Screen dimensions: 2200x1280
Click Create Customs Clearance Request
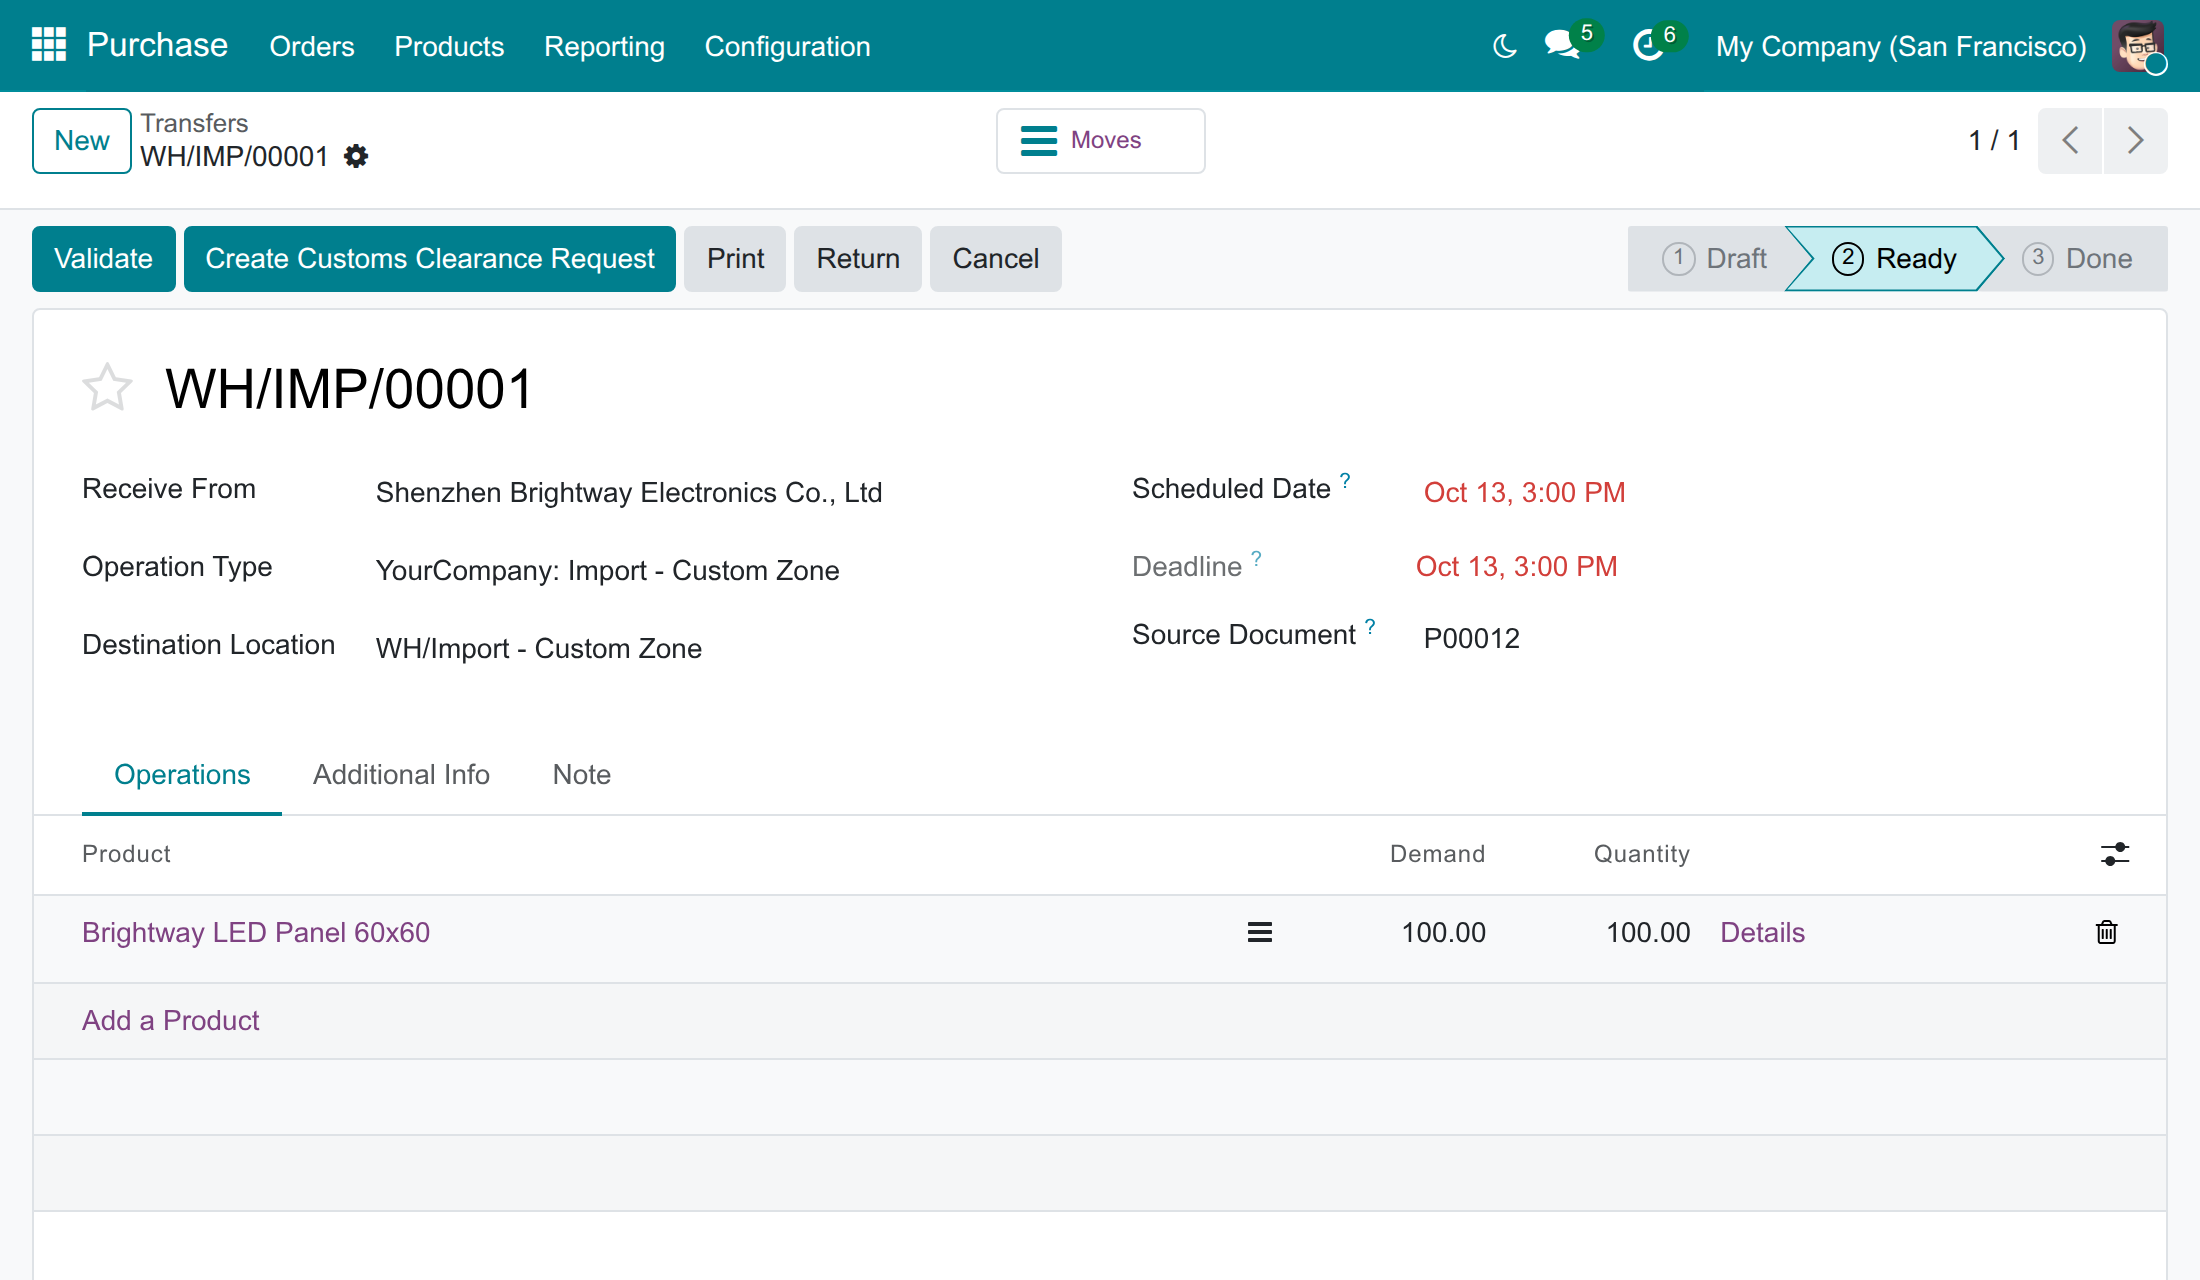click(430, 259)
